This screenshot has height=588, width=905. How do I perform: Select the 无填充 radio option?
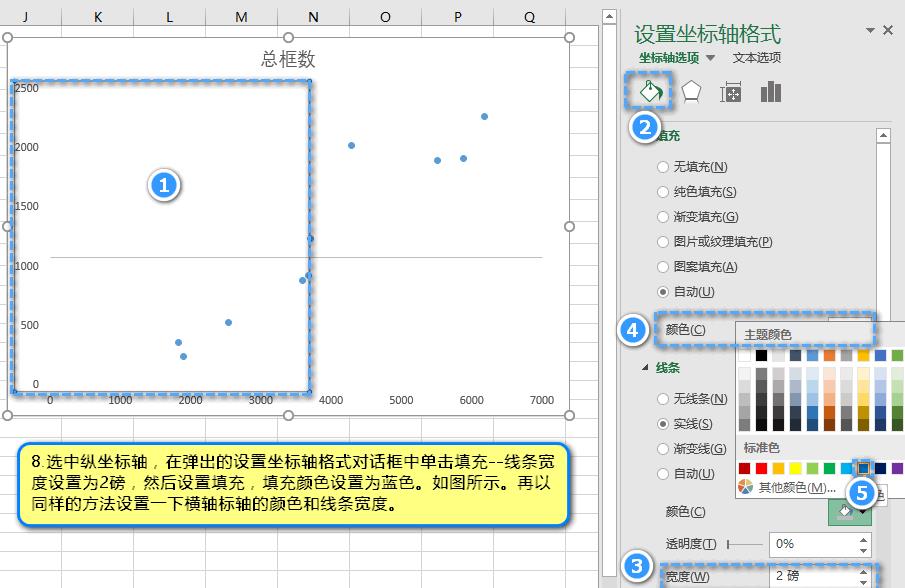point(663,167)
